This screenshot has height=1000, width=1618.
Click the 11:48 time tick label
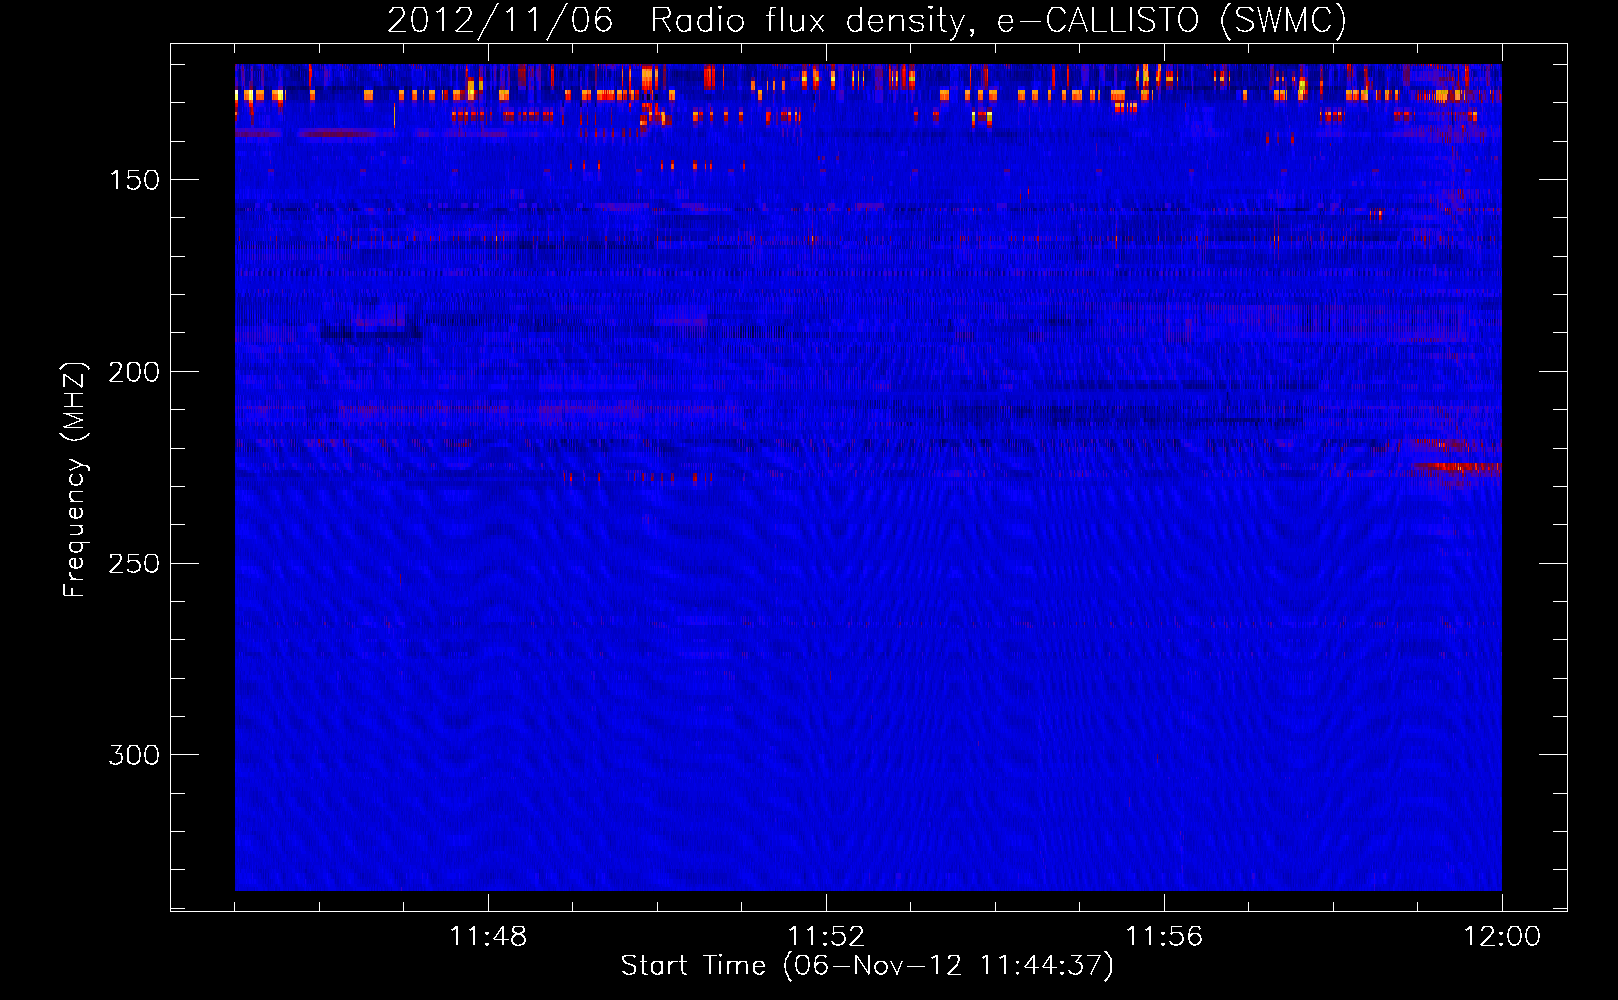pos(488,937)
